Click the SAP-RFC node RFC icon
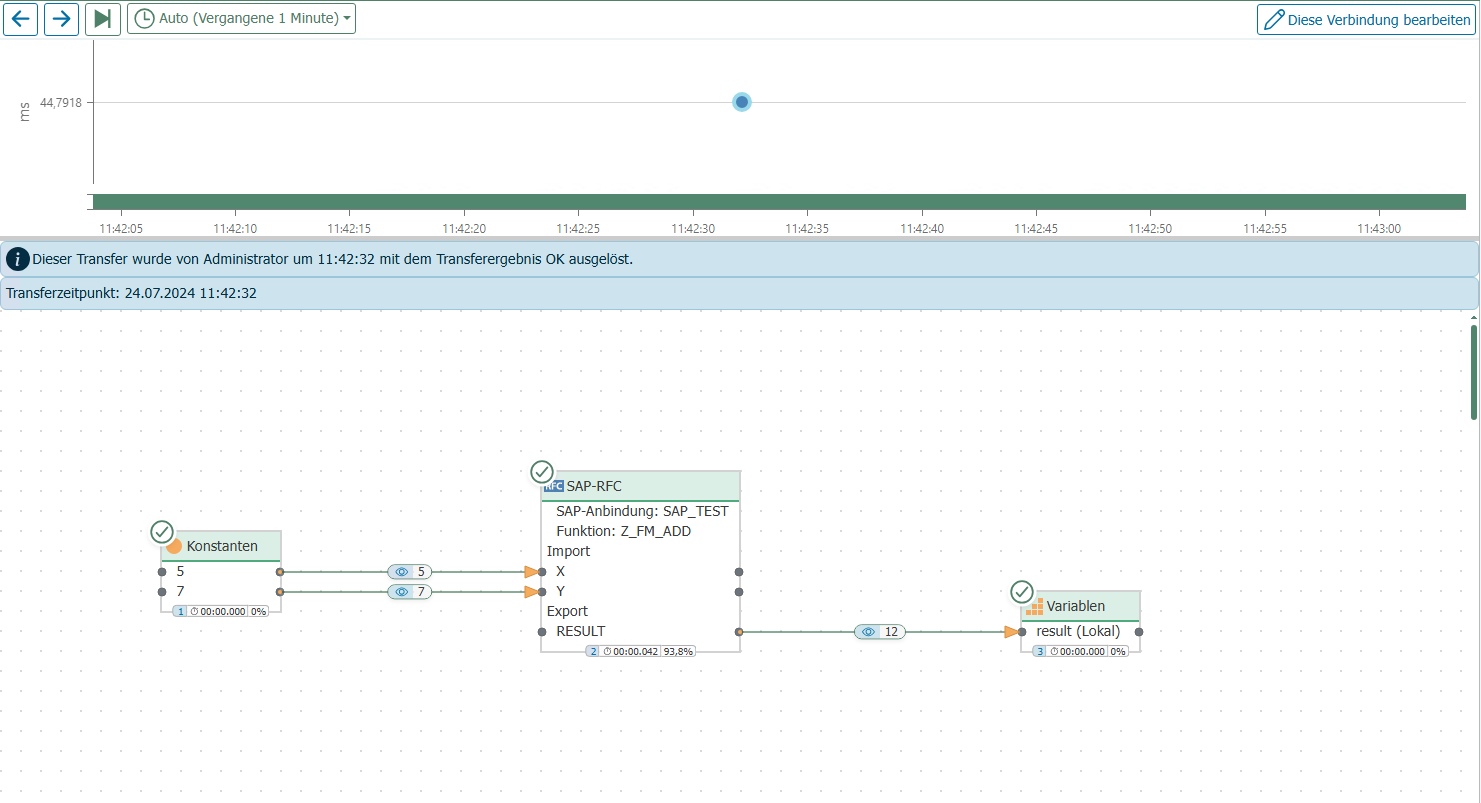The image size is (1481, 803). tap(553, 487)
